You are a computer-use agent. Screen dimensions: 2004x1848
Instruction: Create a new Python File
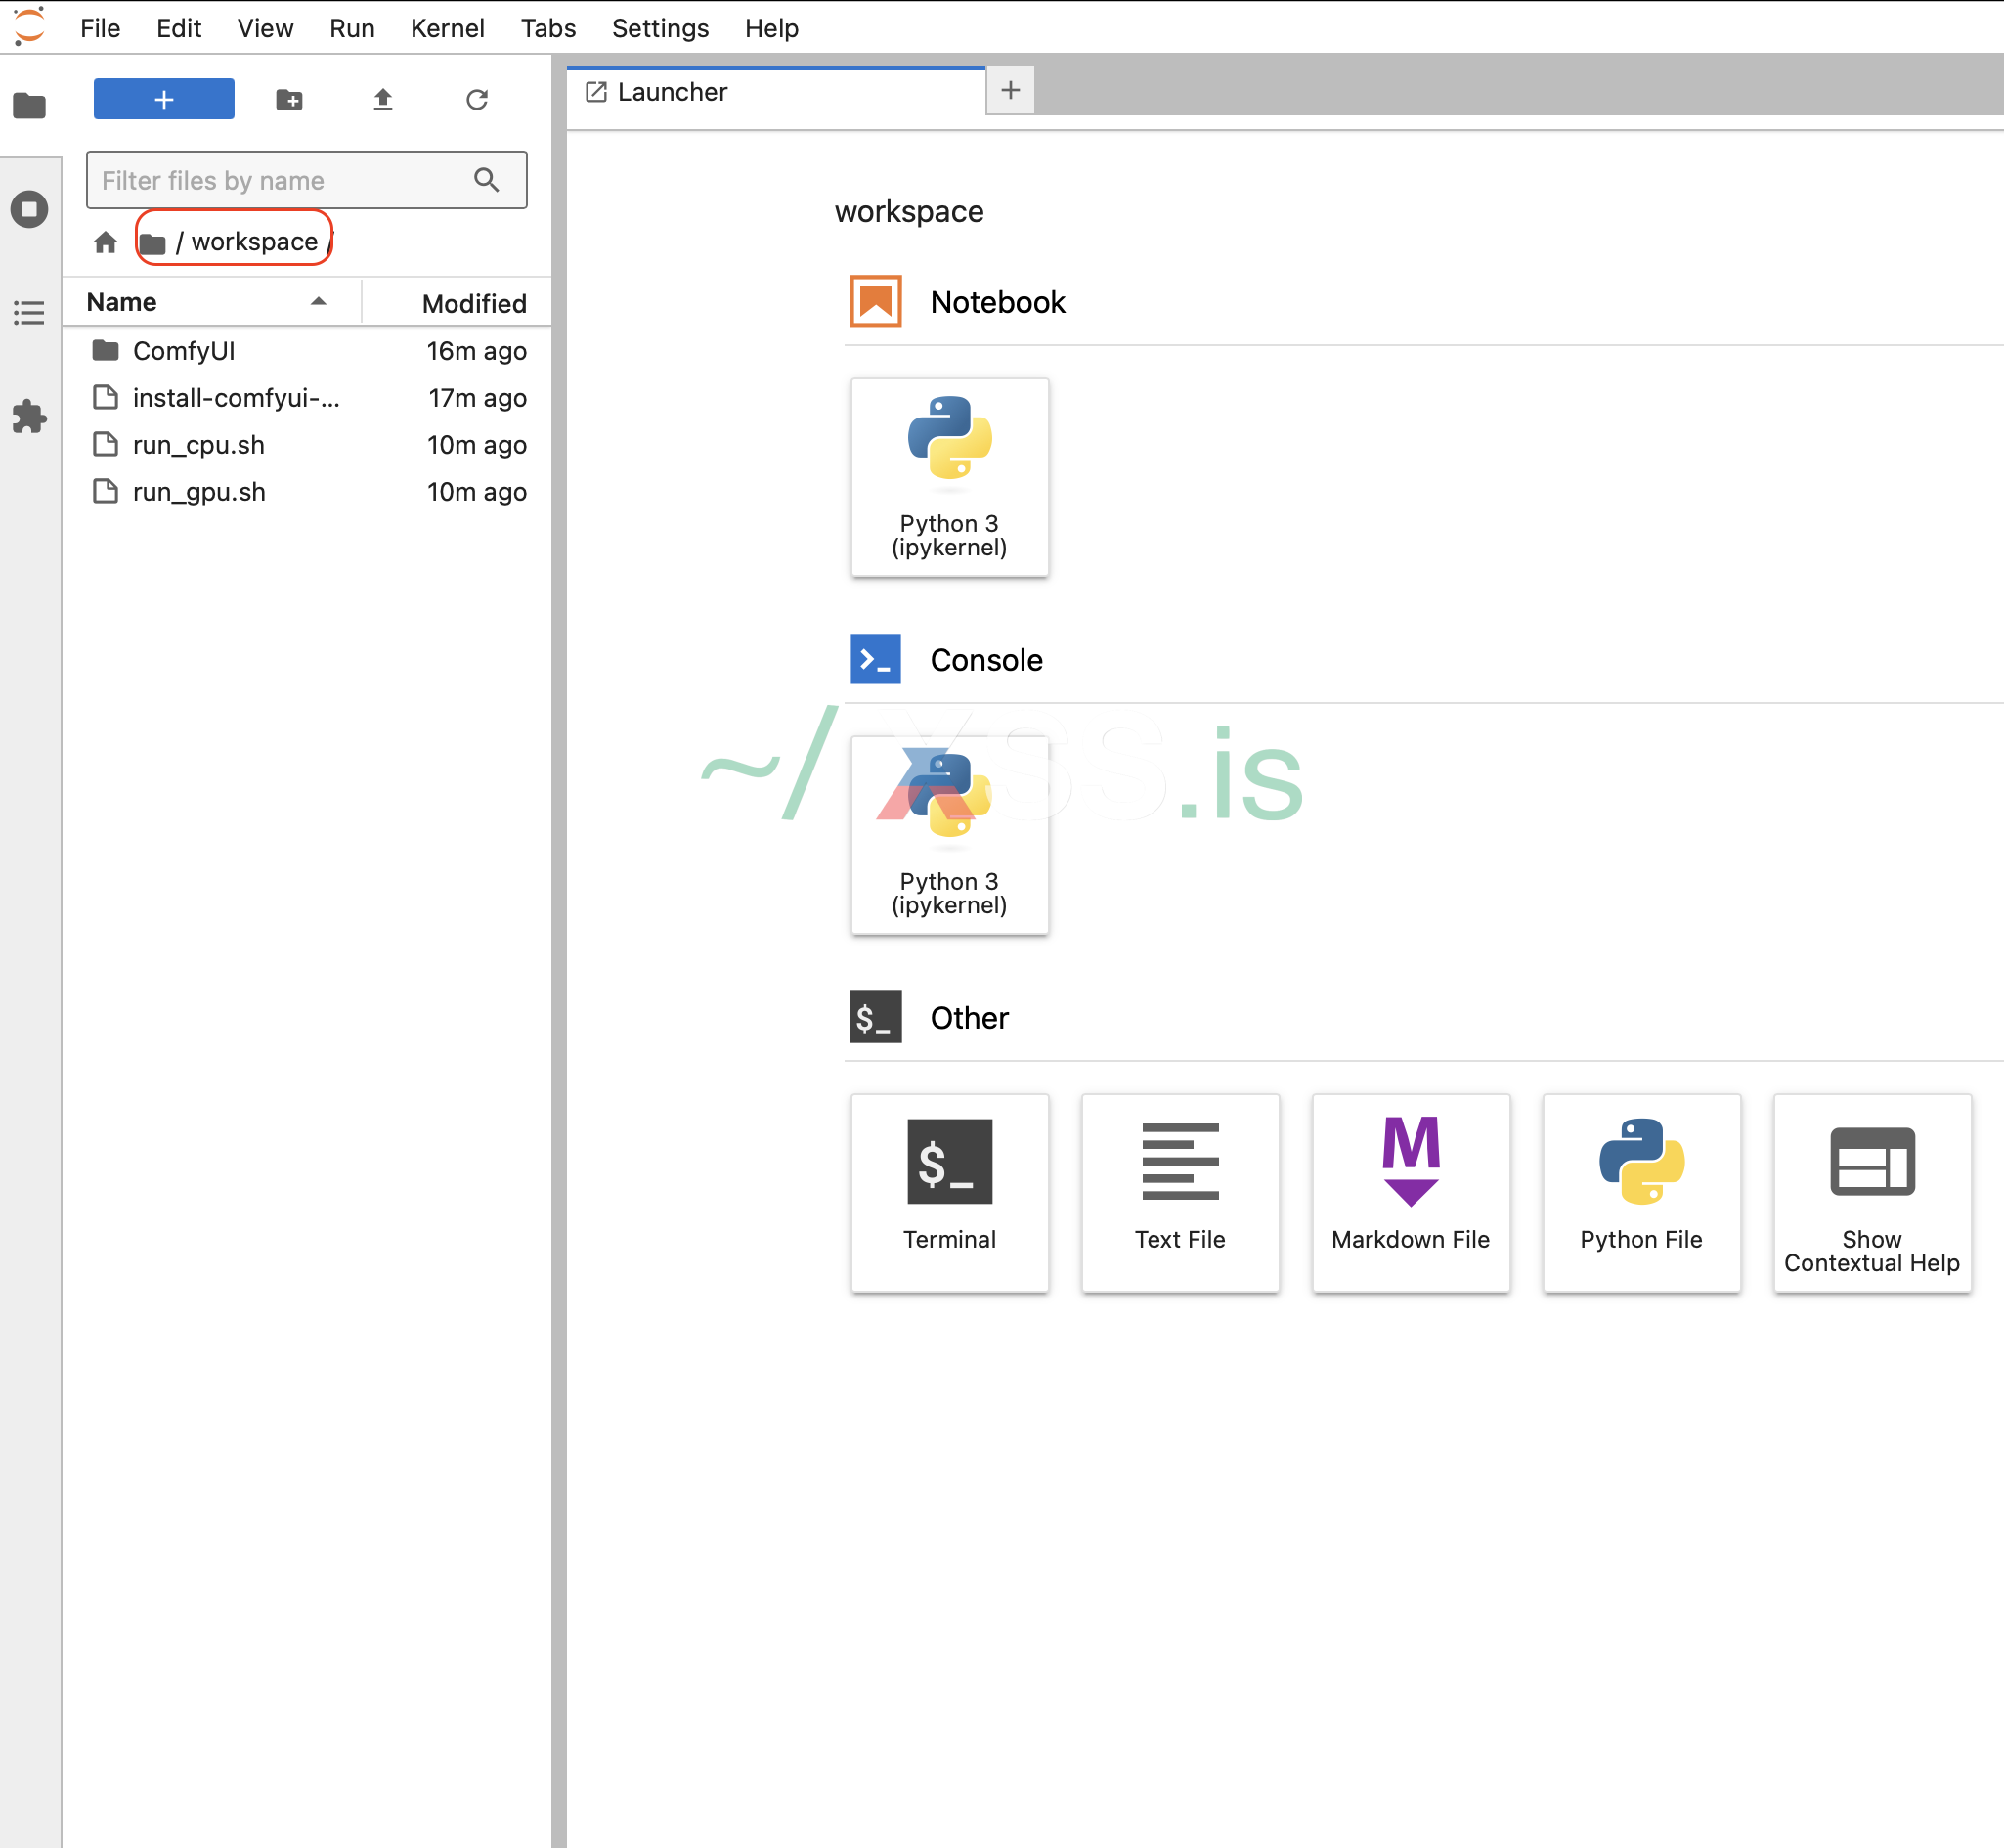point(1640,1191)
